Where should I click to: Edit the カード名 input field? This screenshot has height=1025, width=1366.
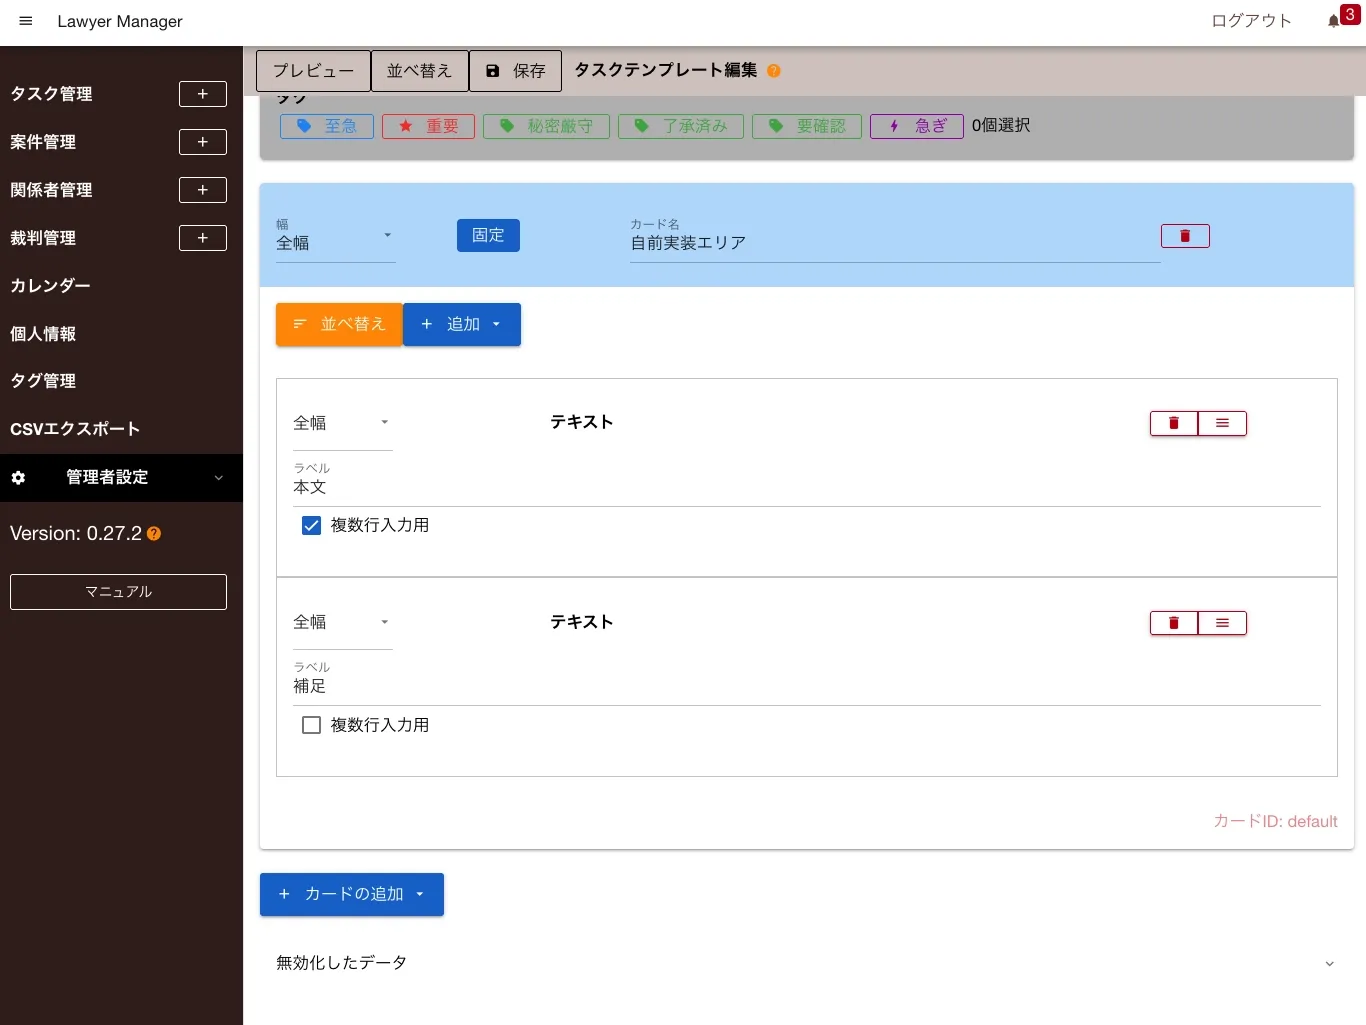tap(895, 243)
